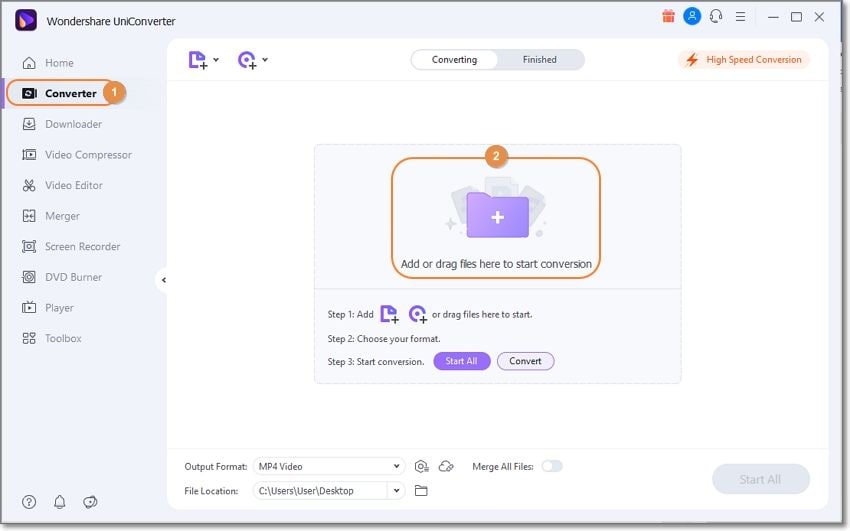Click the File Location path field
The height and width of the screenshot is (531, 850).
click(x=320, y=491)
